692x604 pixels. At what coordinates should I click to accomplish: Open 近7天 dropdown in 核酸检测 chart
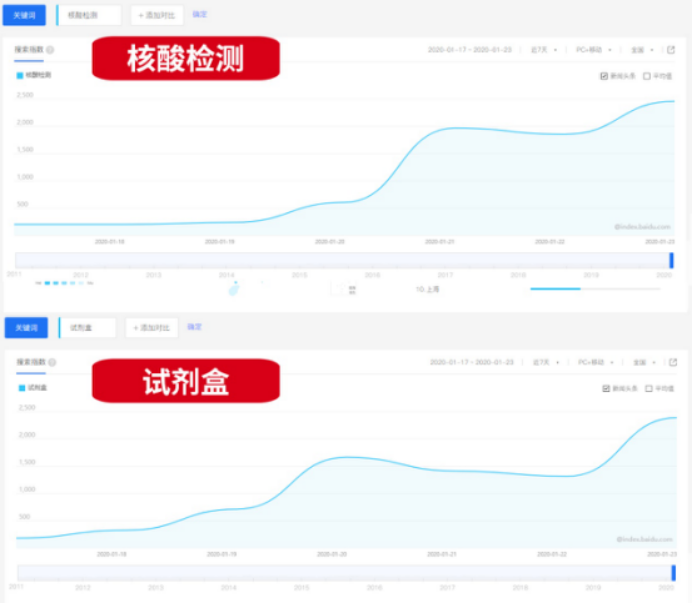(x=543, y=50)
